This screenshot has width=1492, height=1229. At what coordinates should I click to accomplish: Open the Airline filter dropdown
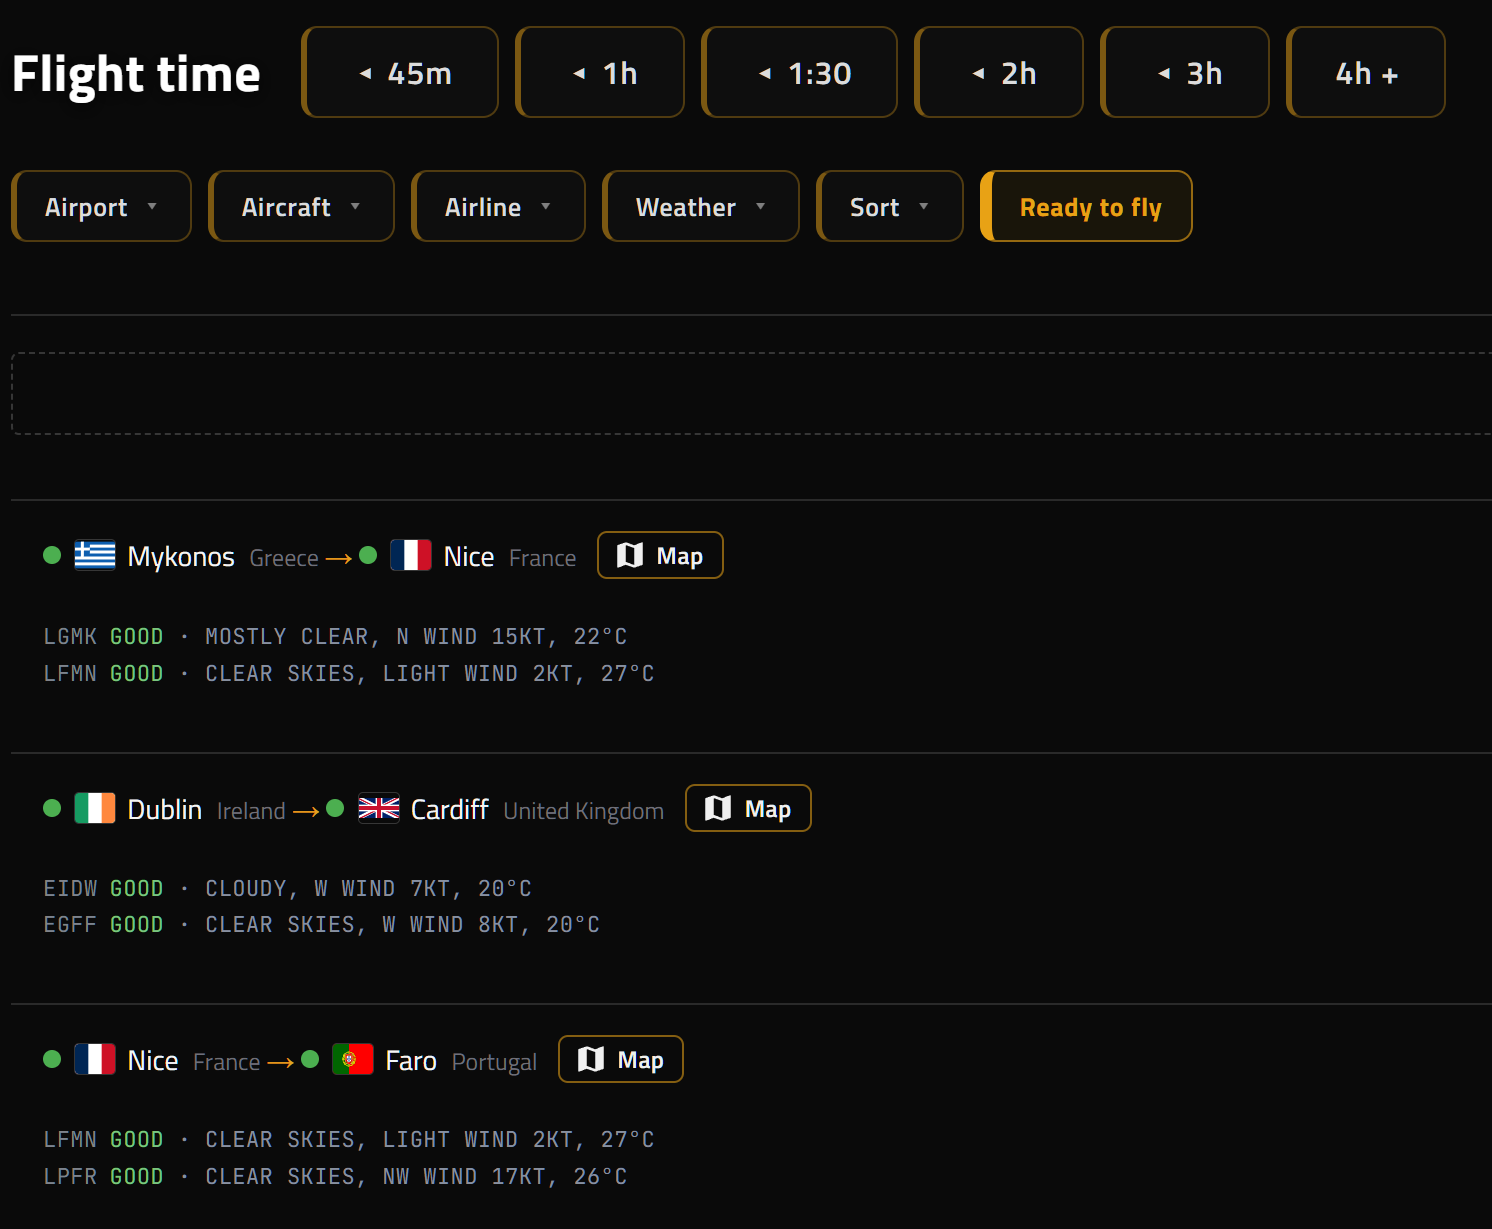[x=498, y=206]
